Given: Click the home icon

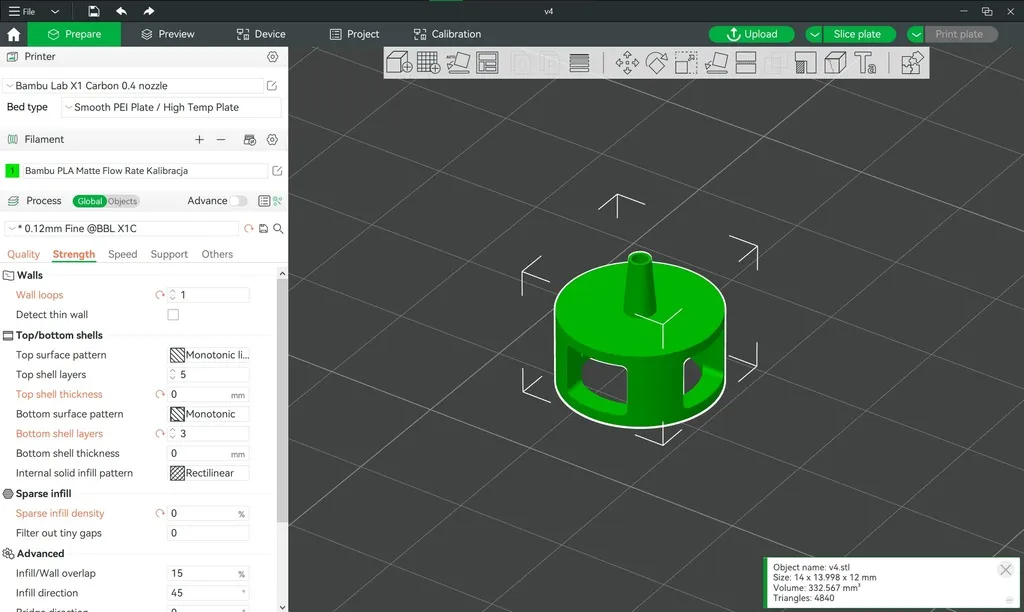Looking at the screenshot, I should point(14,34).
